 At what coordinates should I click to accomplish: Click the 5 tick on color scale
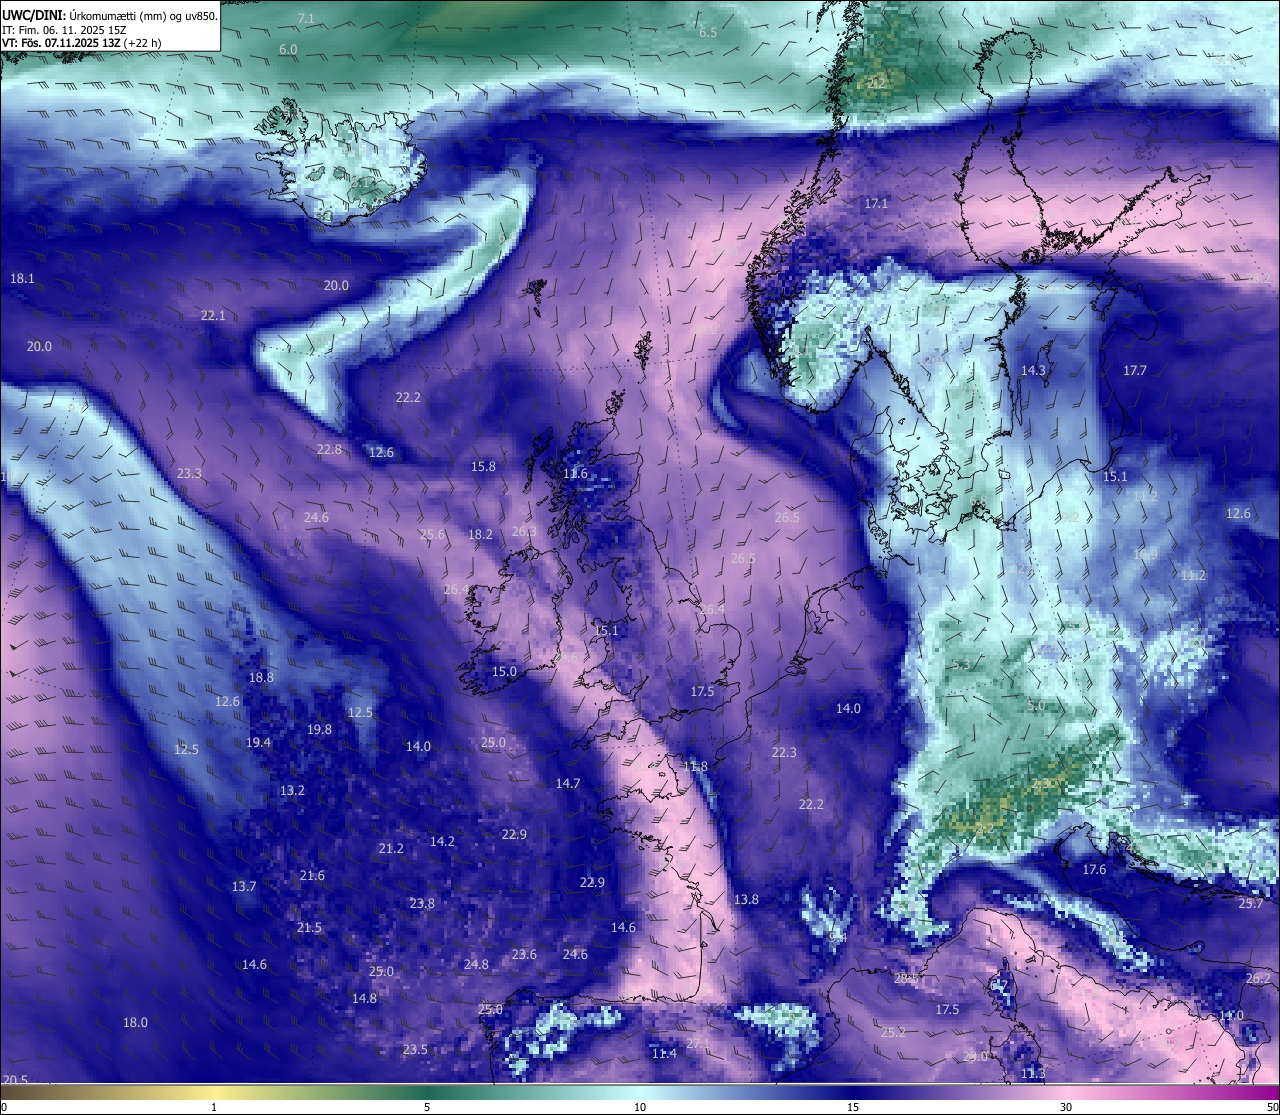(x=427, y=1107)
